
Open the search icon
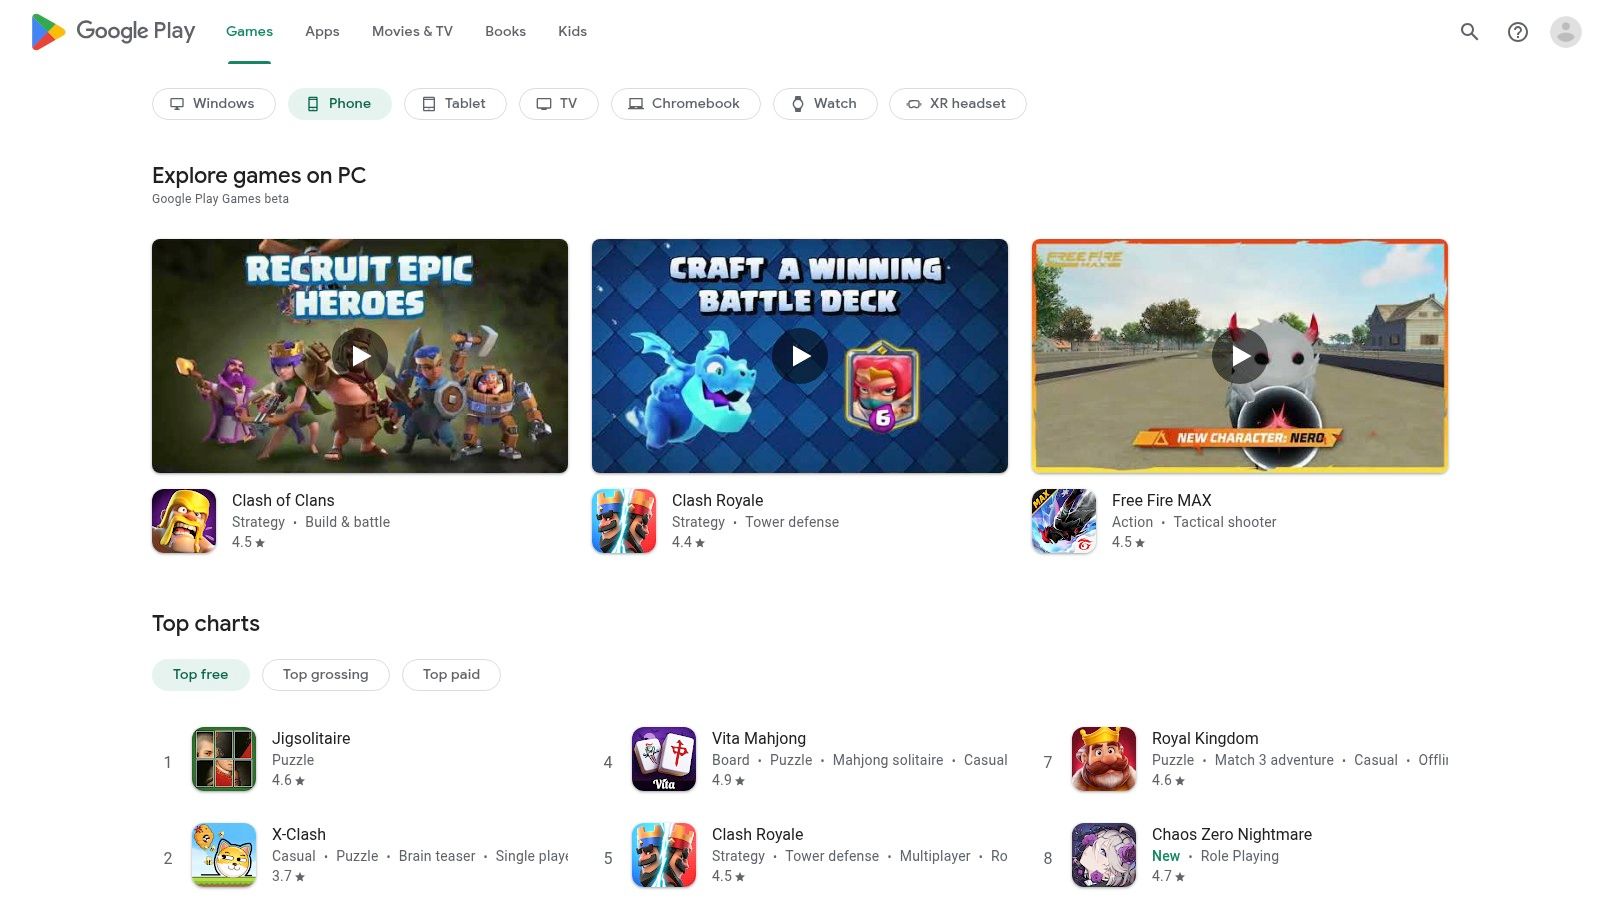click(1469, 31)
